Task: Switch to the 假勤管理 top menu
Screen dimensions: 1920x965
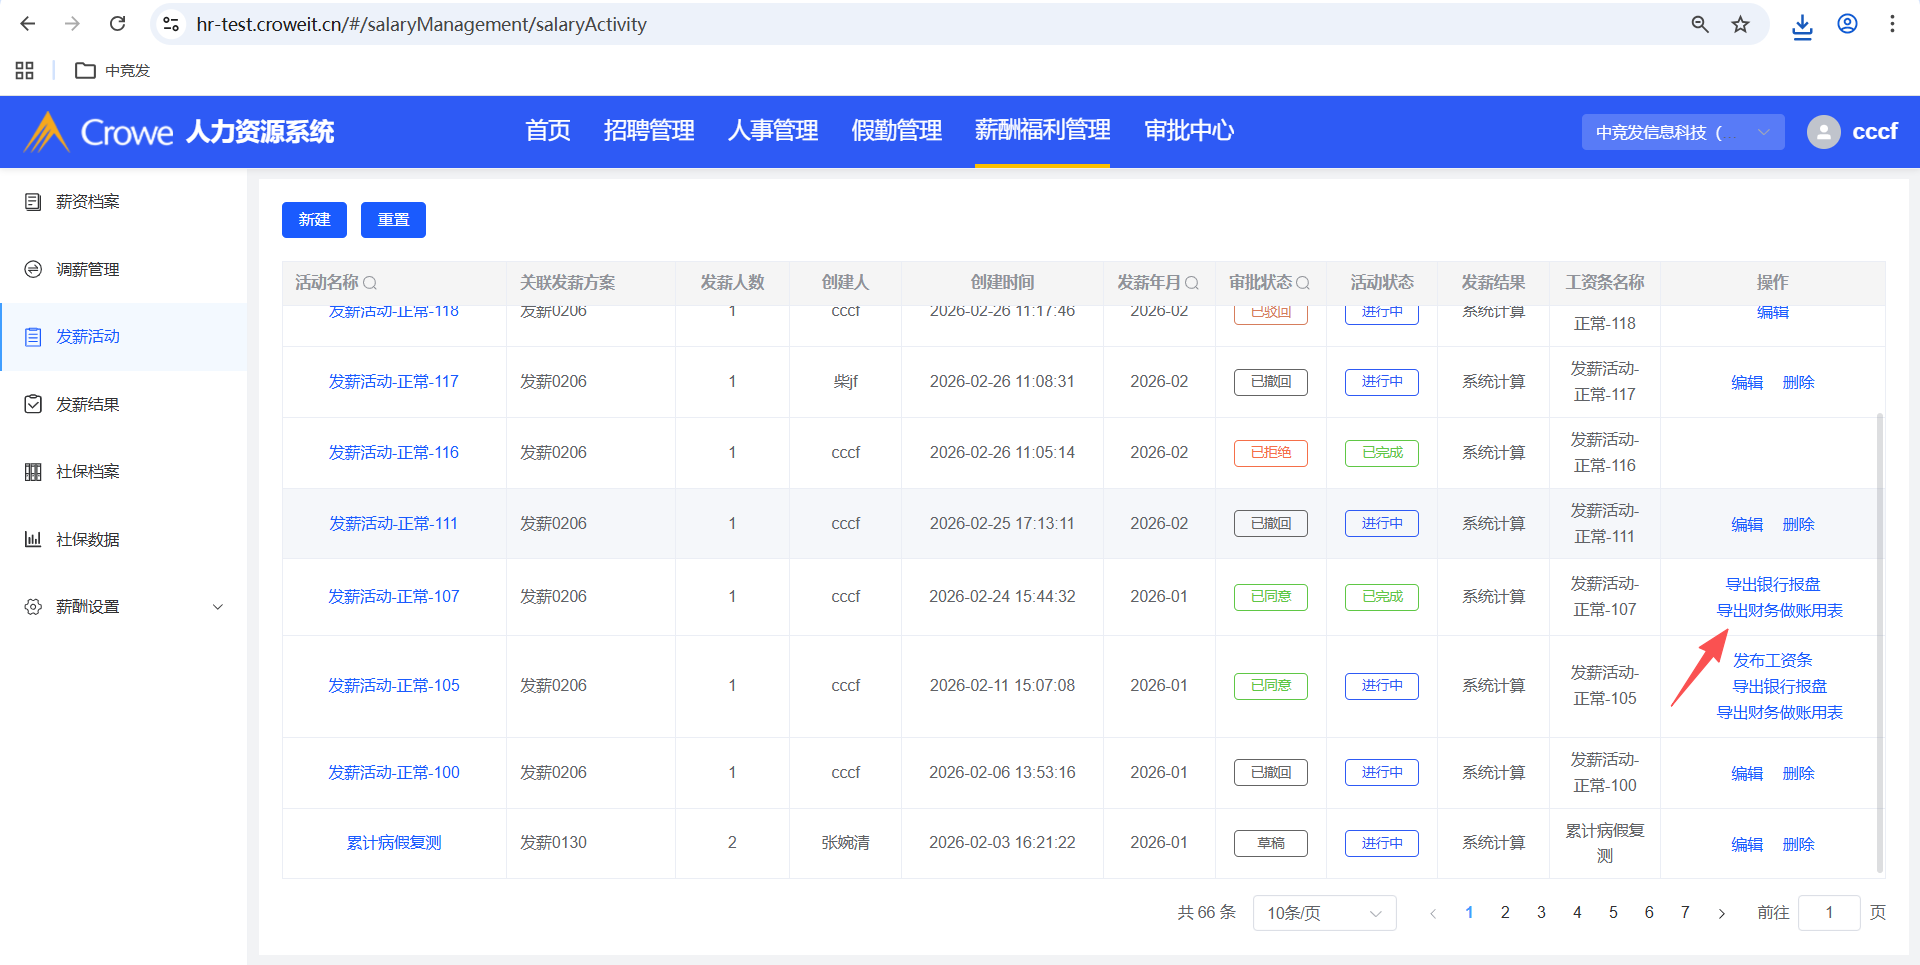Action: click(x=896, y=131)
